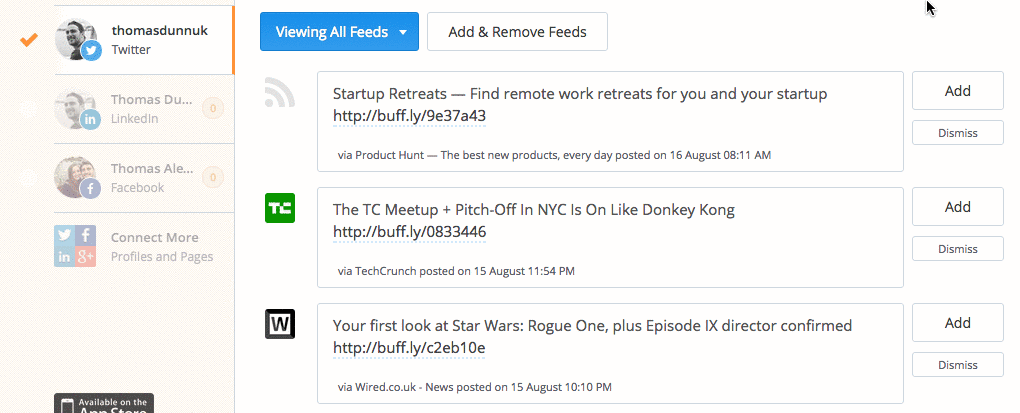This screenshot has width=1020, height=413.
Task: Click the zero counter on the LinkedIn profile
Action: [213, 107]
